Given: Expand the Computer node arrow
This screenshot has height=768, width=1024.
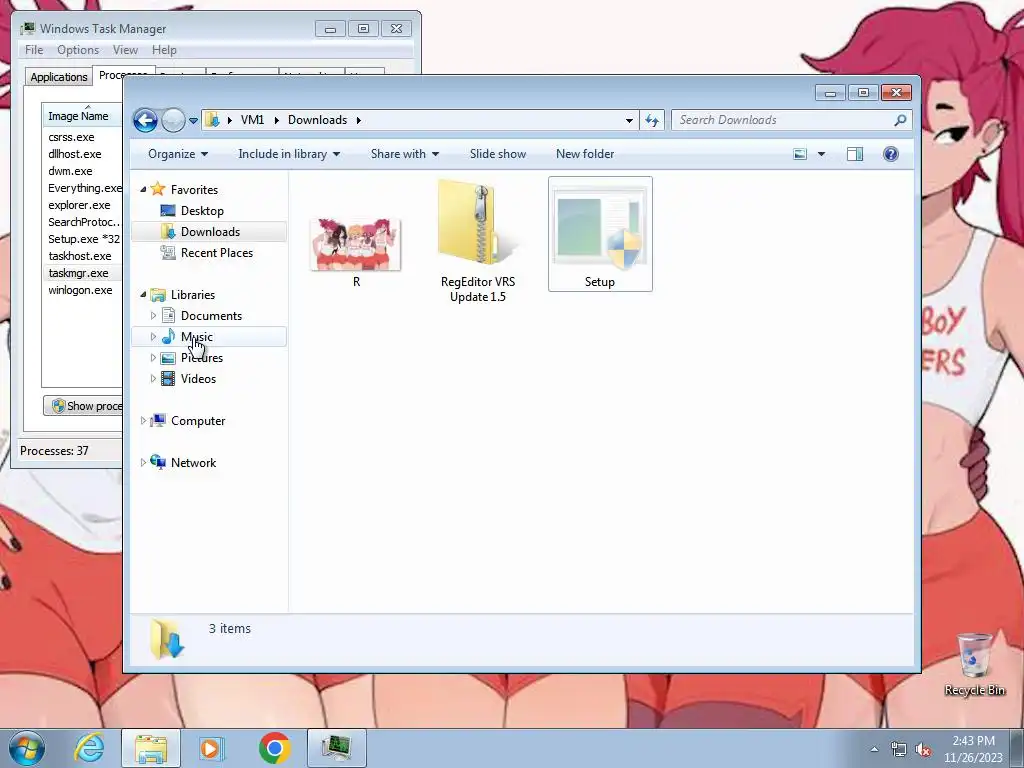Looking at the screenshot, I should coord(144,421).
